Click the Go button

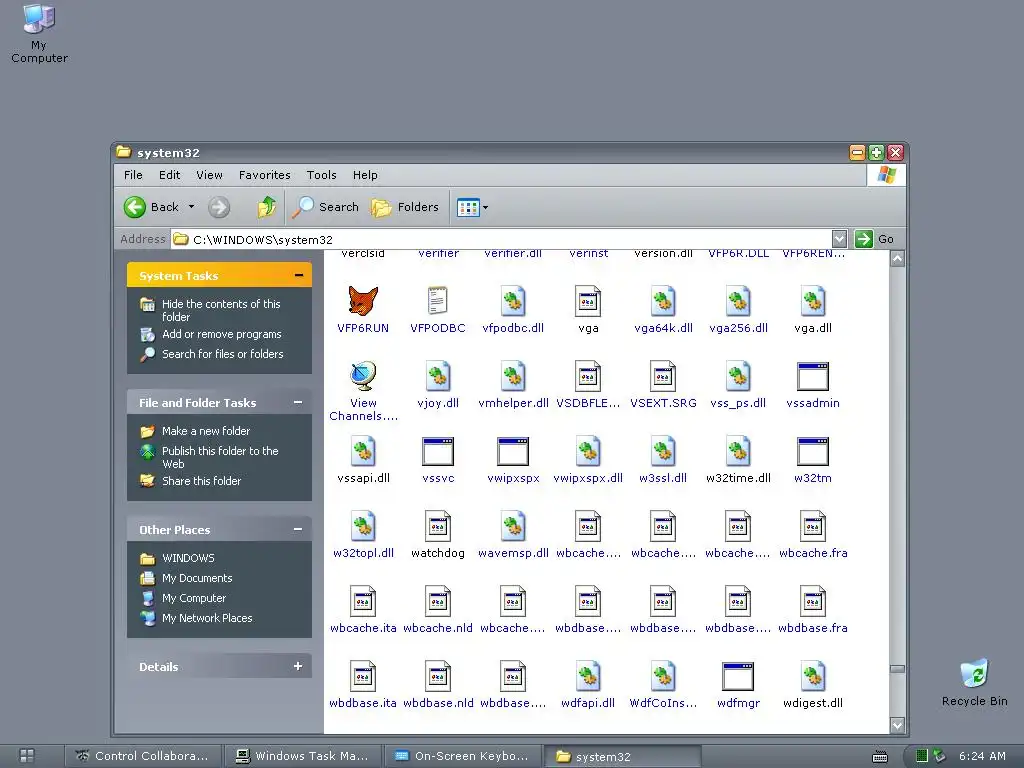pos(874,239)
